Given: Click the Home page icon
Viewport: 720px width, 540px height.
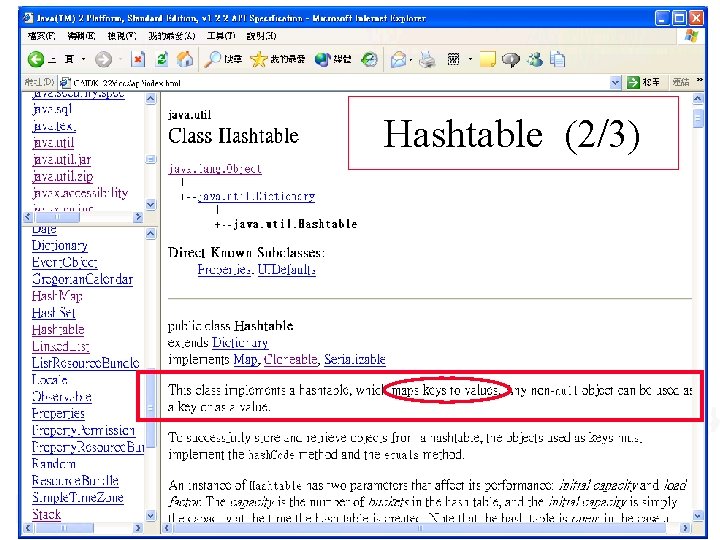Looking at the screenshot, I should click(x=185, y=59).
